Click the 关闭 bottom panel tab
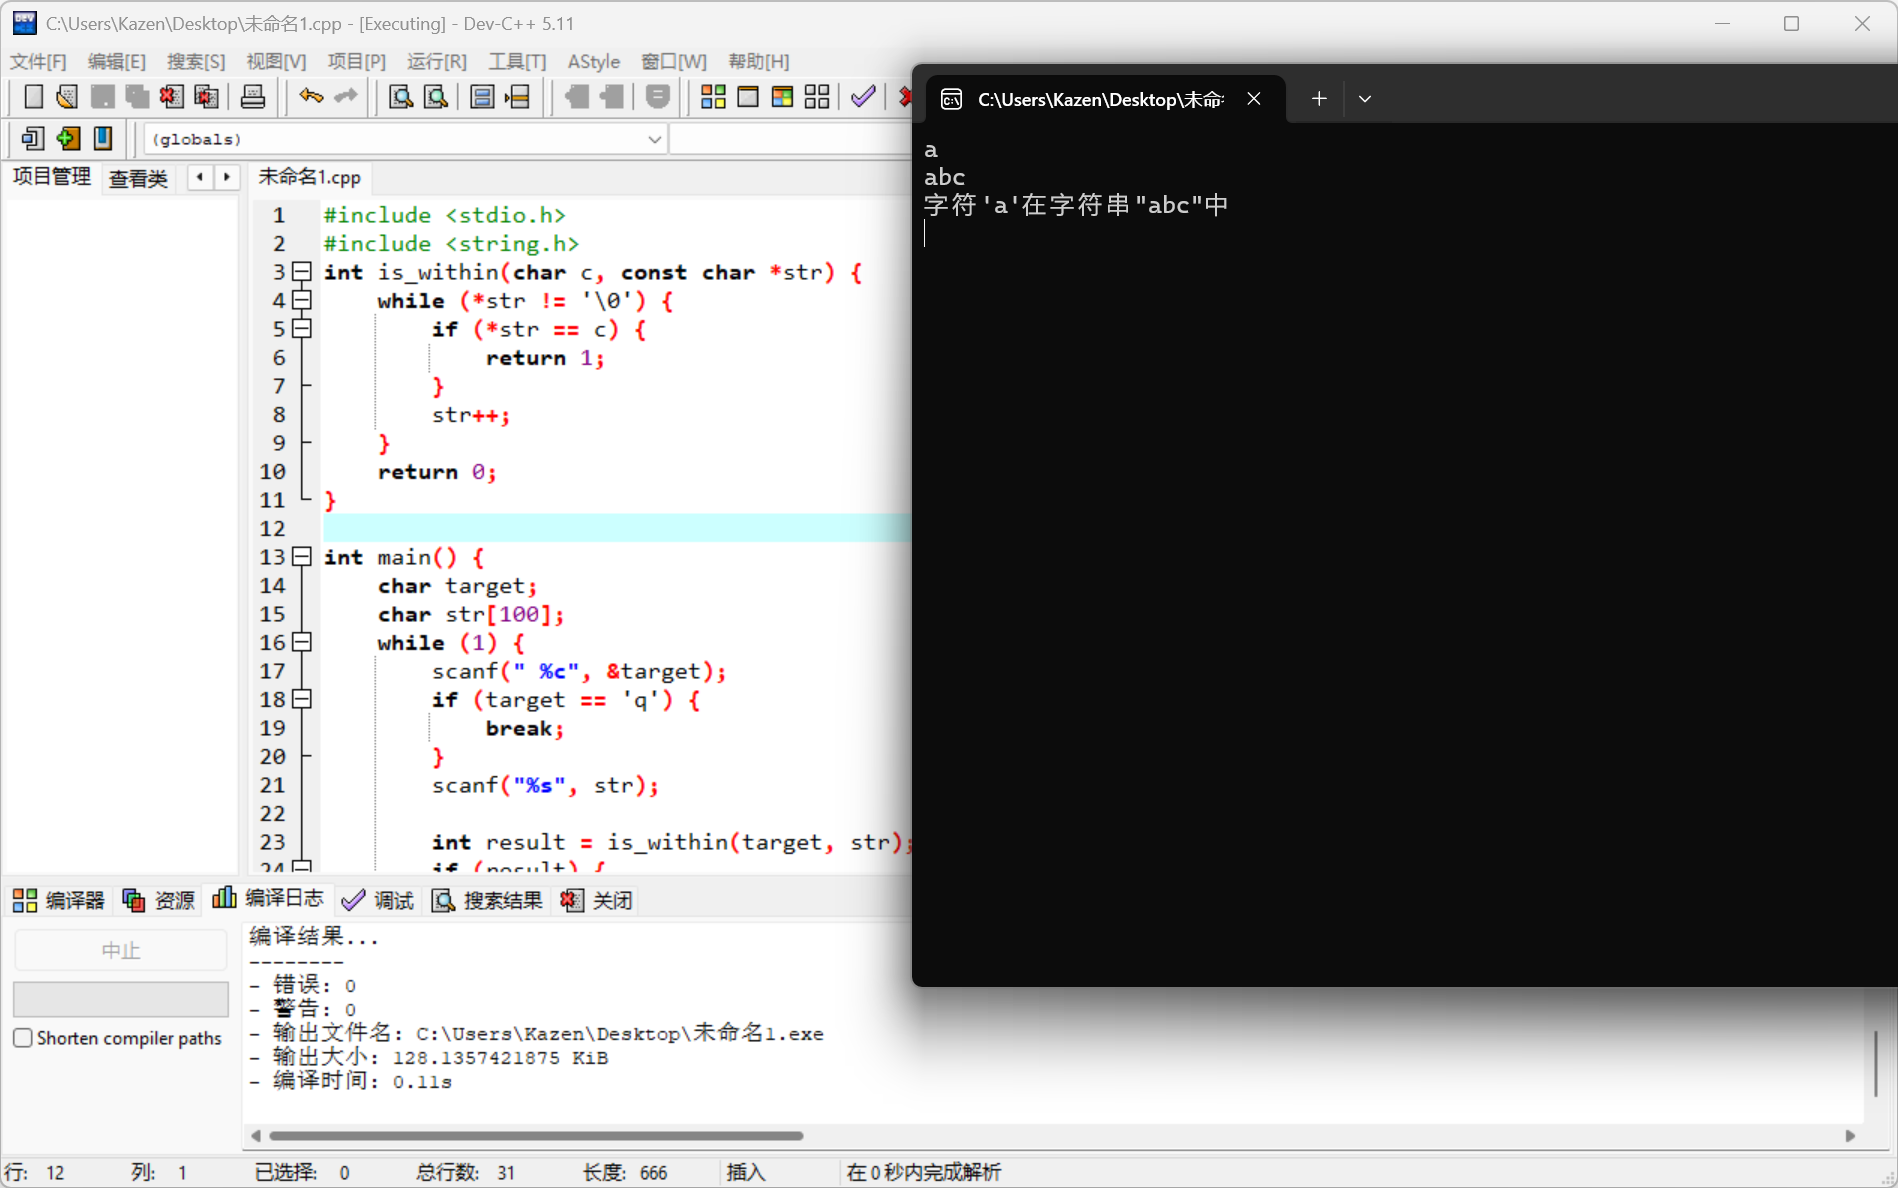This screenshot has height=1188, width=1898. (597, 900)
